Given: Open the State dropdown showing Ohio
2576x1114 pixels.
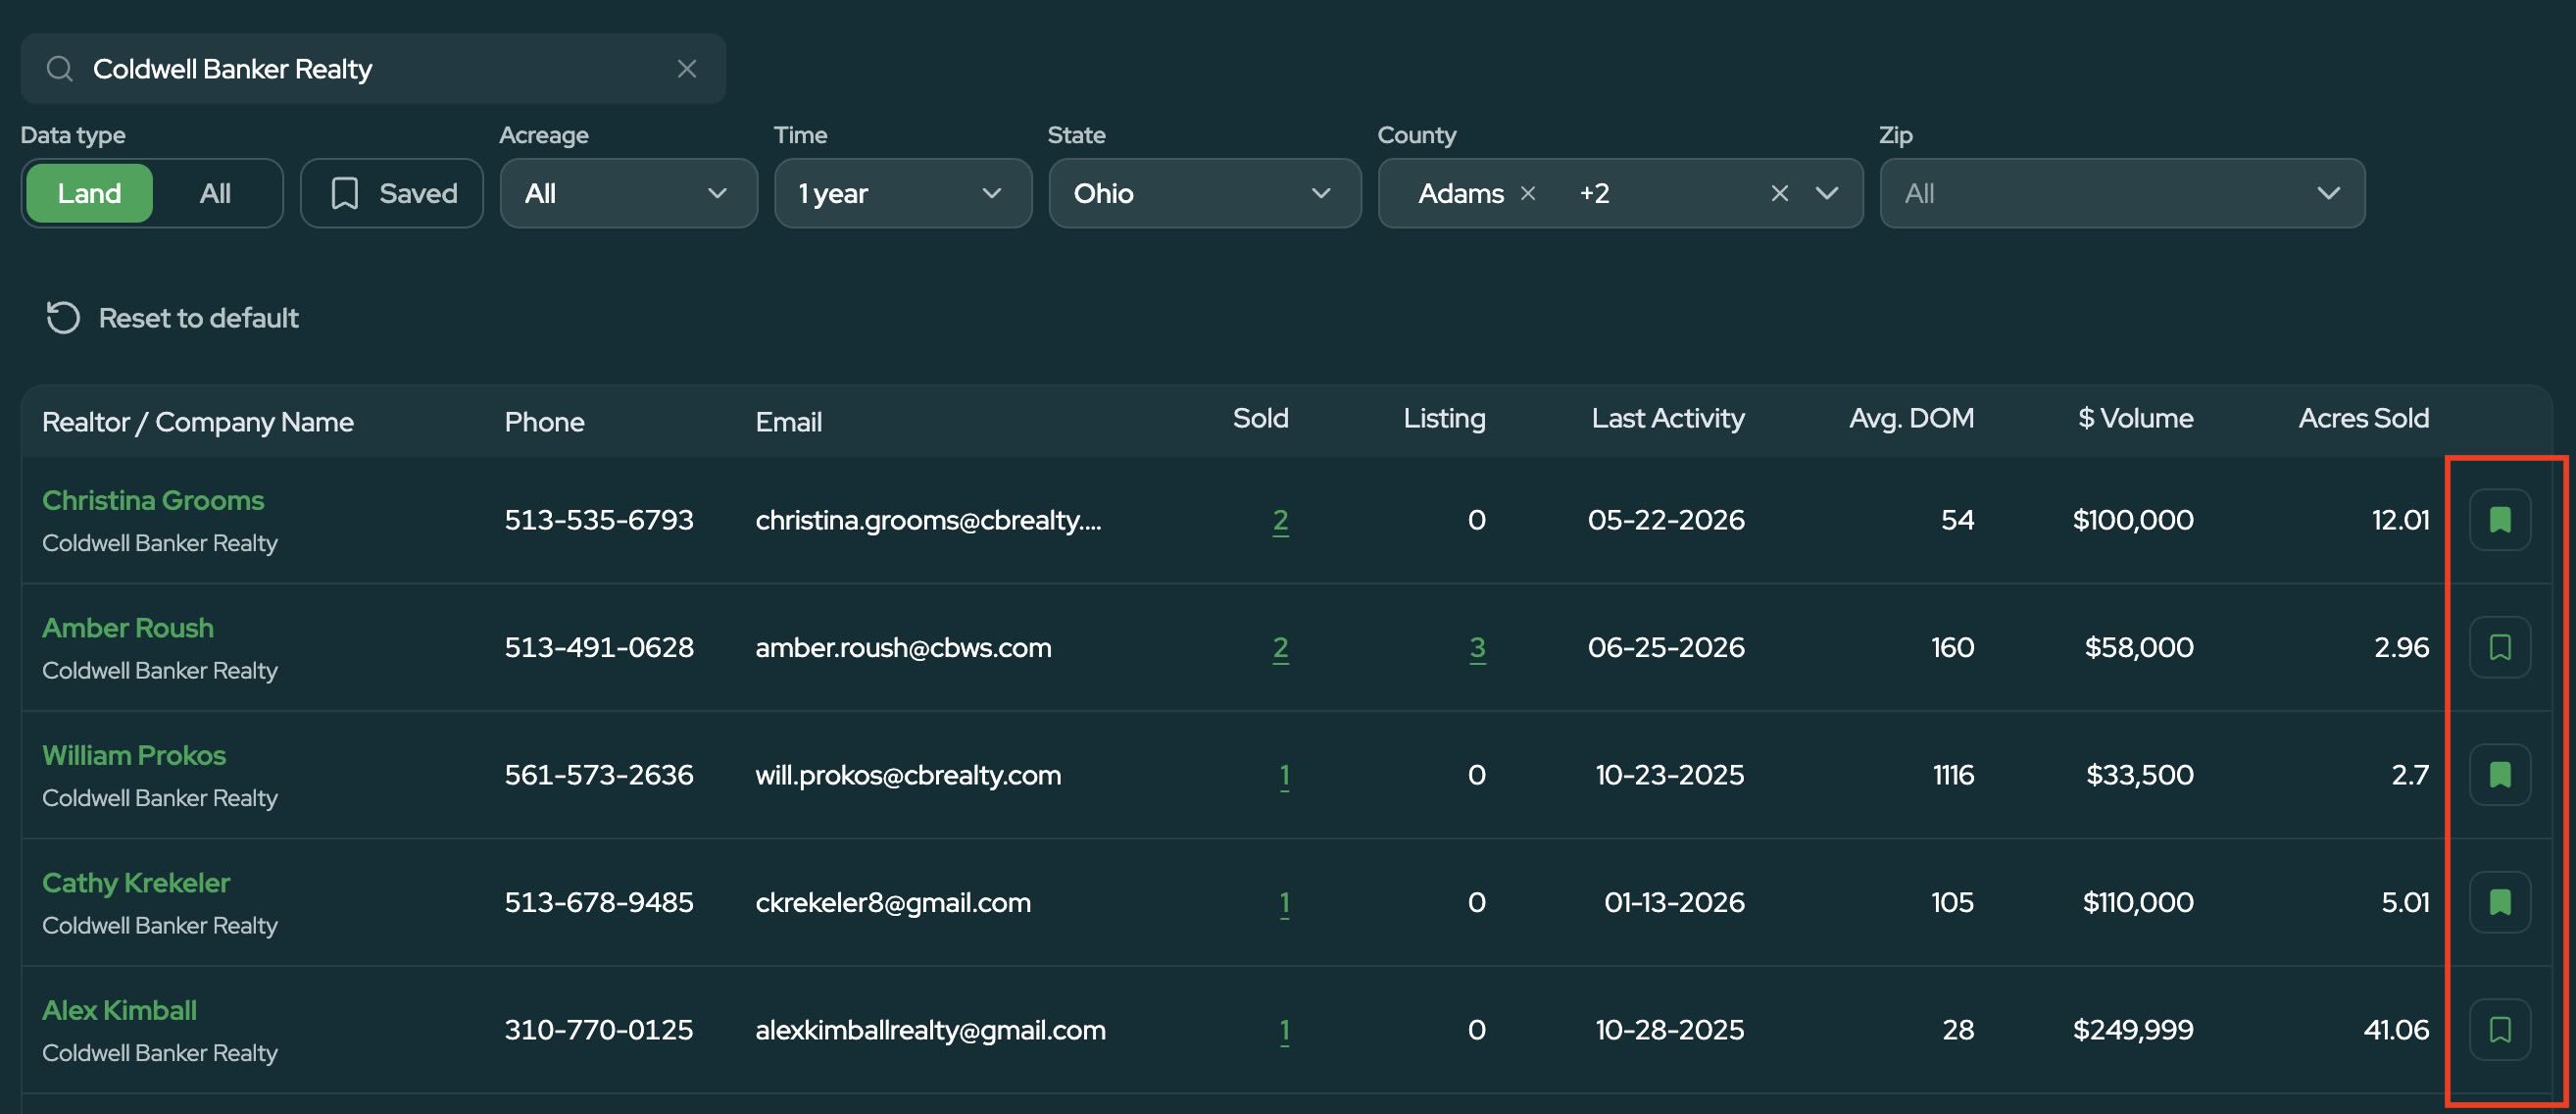Looking at the screenshot, I should click(1205, 193).
